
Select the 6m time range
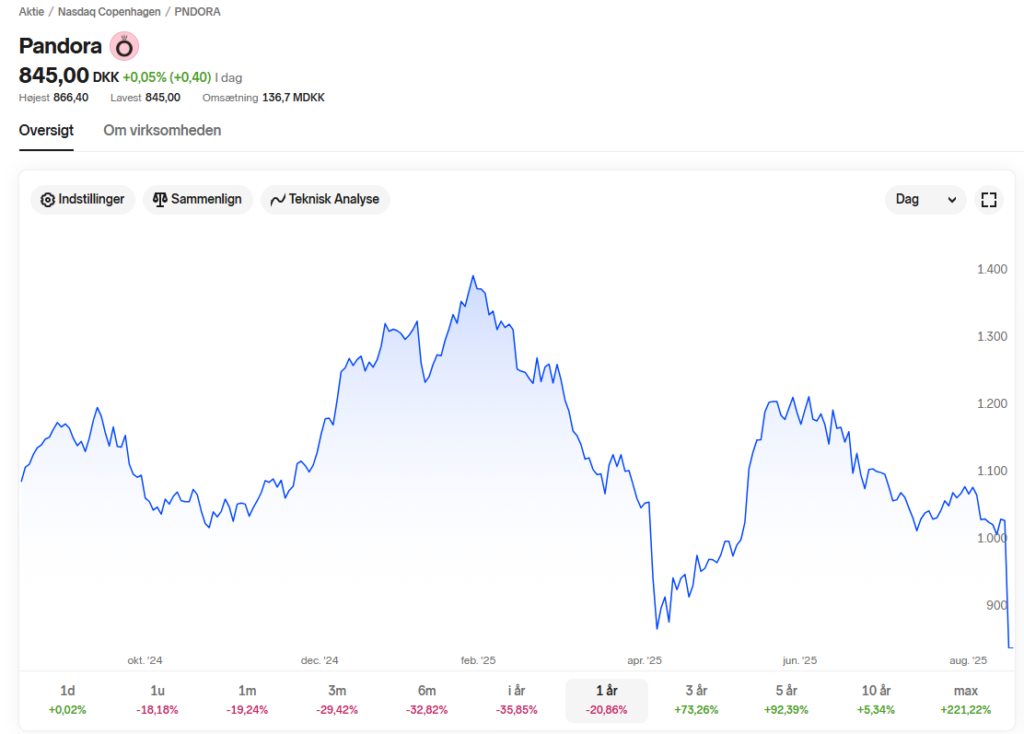427,700
